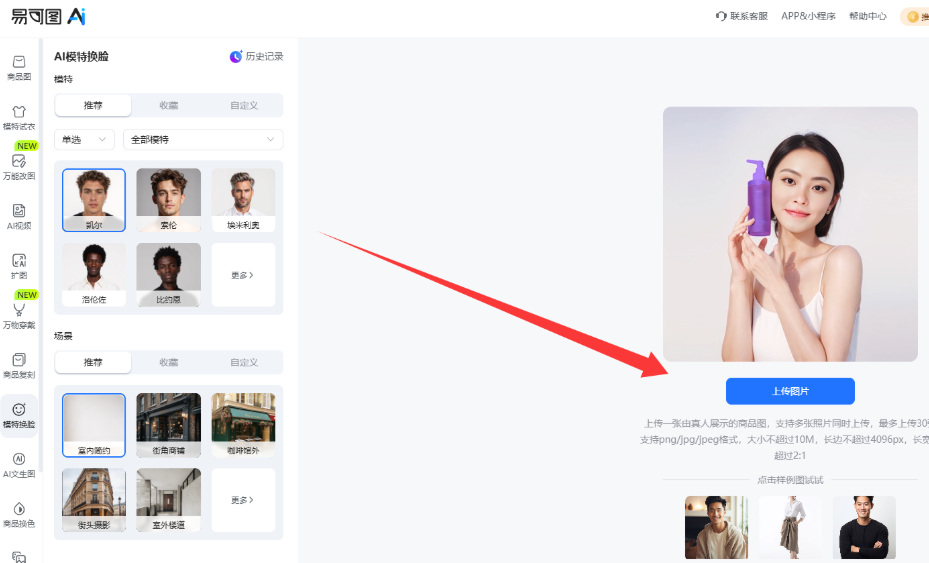Contact support via 联系客服
Screen dimensions: 929x563
[742, 16]
